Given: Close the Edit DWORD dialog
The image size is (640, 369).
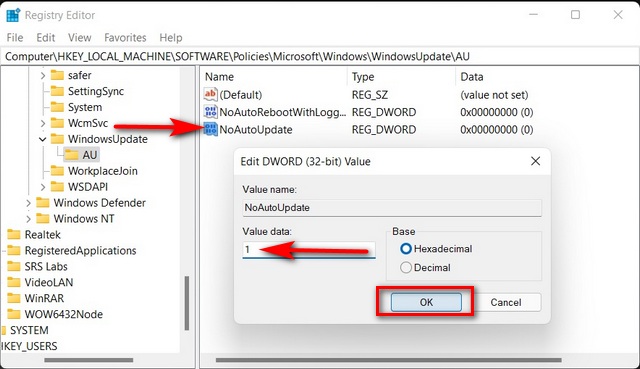Looking at the screenshot, I should 536,161.
